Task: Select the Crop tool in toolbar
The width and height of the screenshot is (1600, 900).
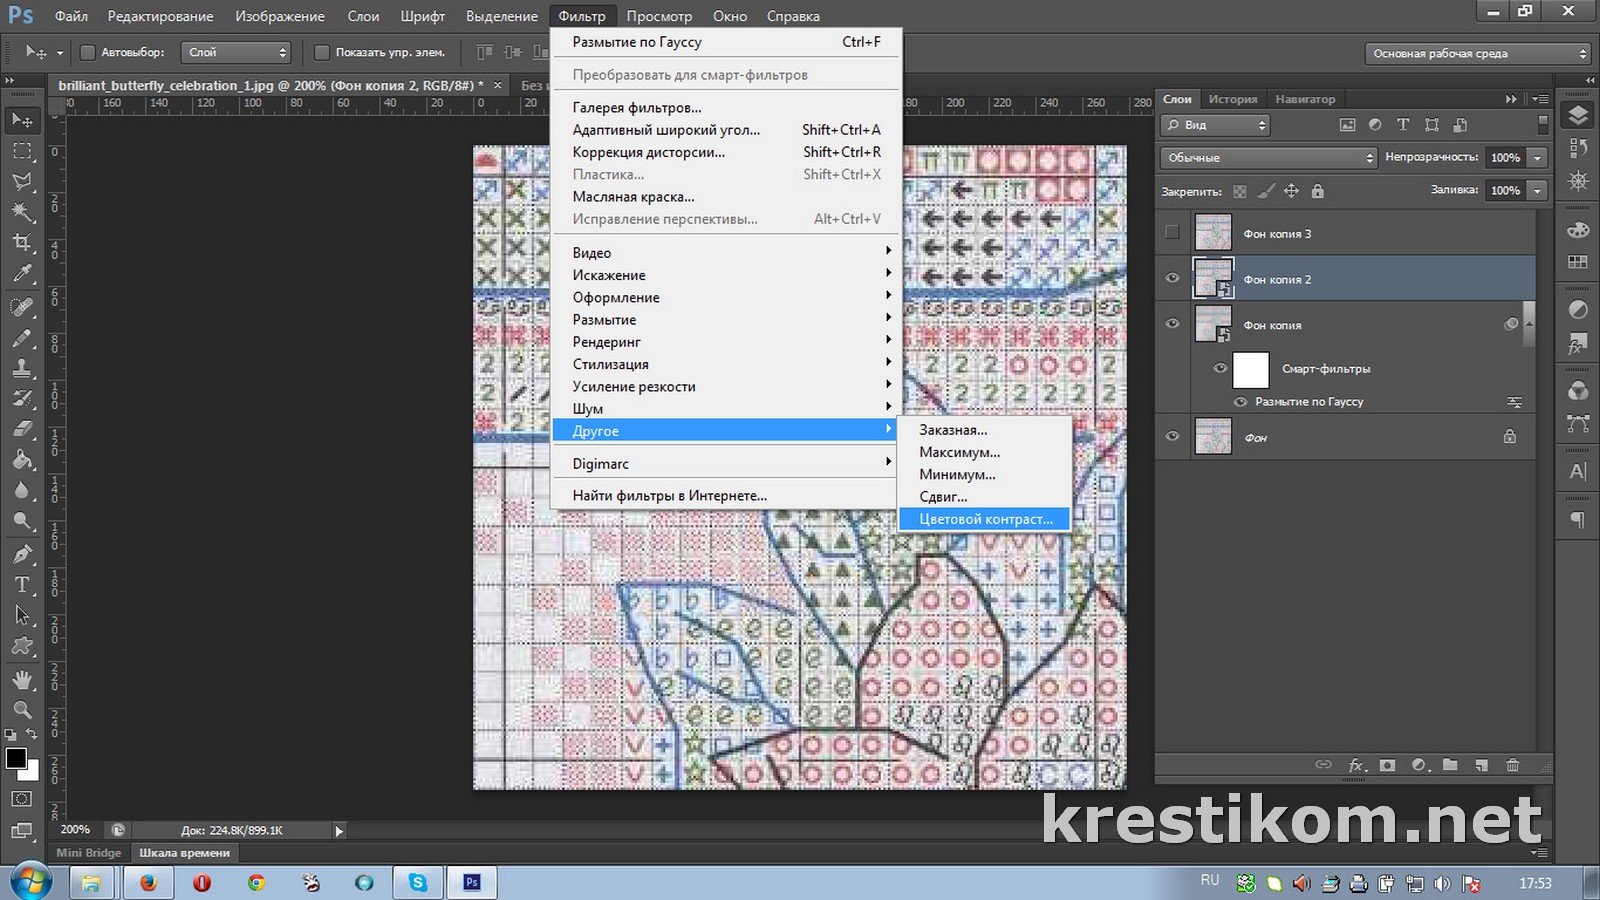Action: [x=22, y=243]
